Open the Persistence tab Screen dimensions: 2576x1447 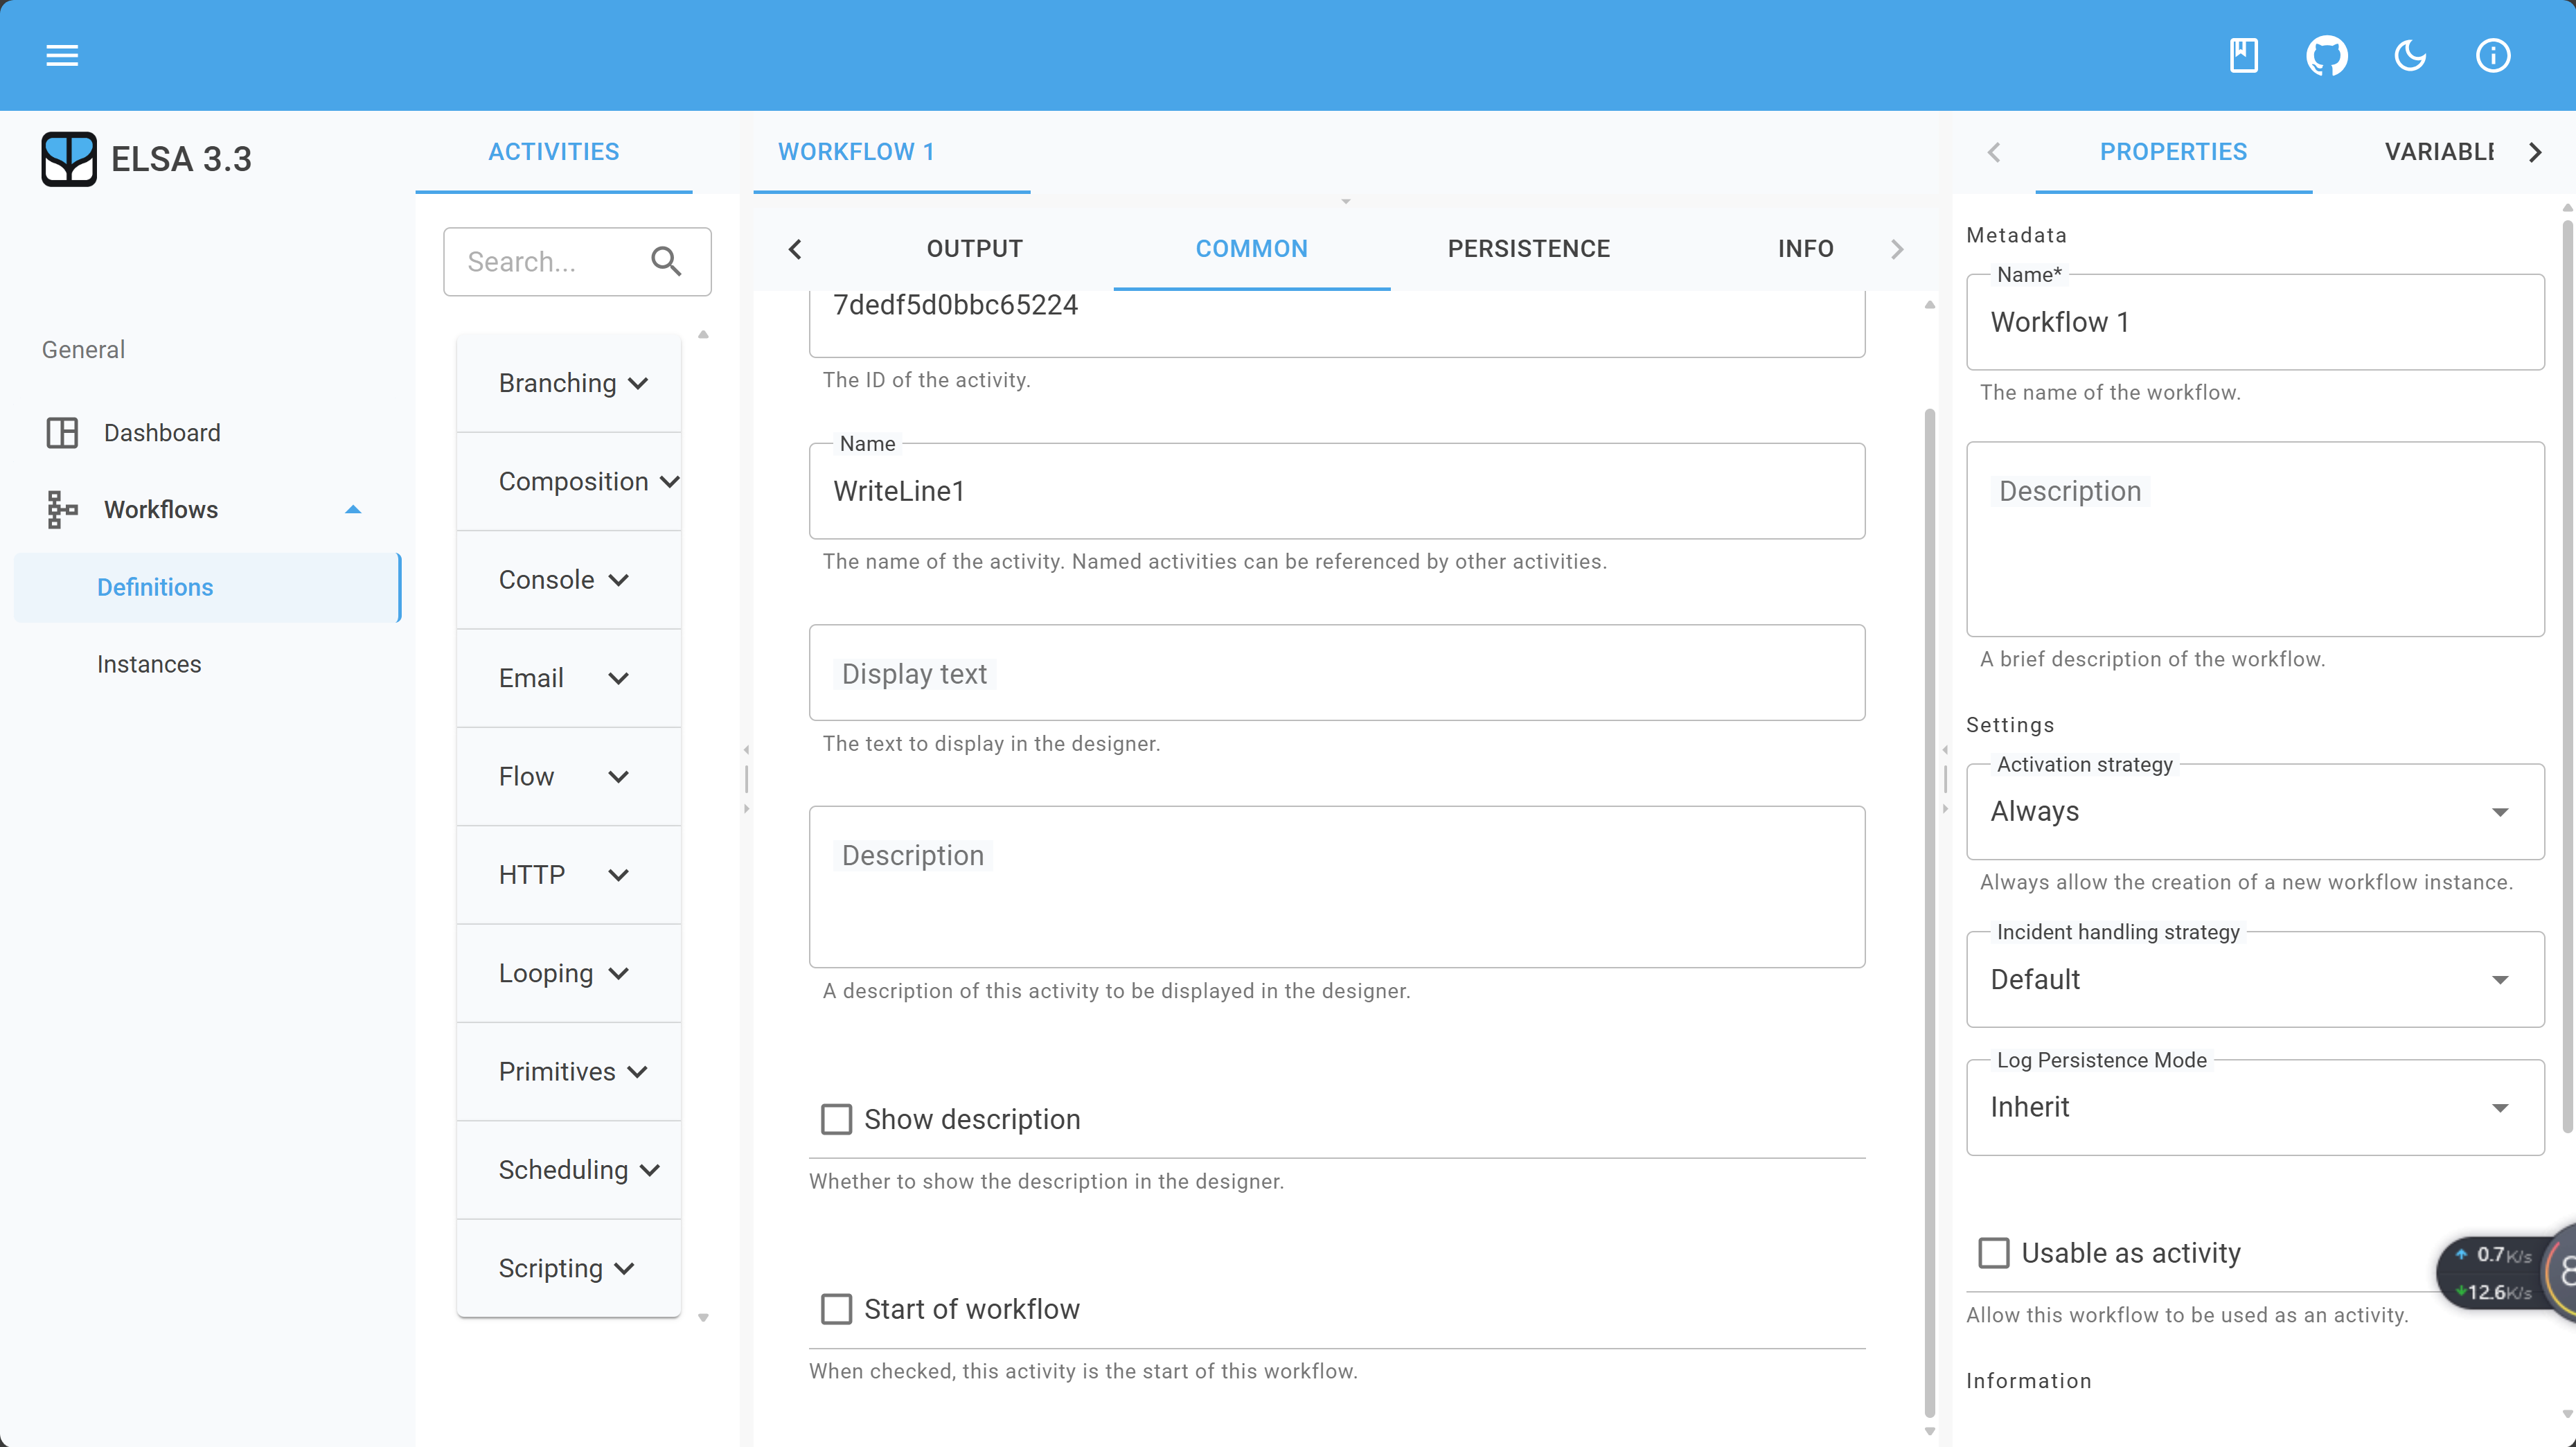coord(1529,249)
